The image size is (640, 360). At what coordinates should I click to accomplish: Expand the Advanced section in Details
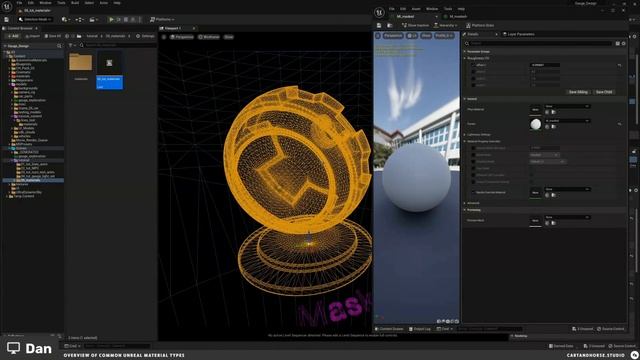click(465, 203)
